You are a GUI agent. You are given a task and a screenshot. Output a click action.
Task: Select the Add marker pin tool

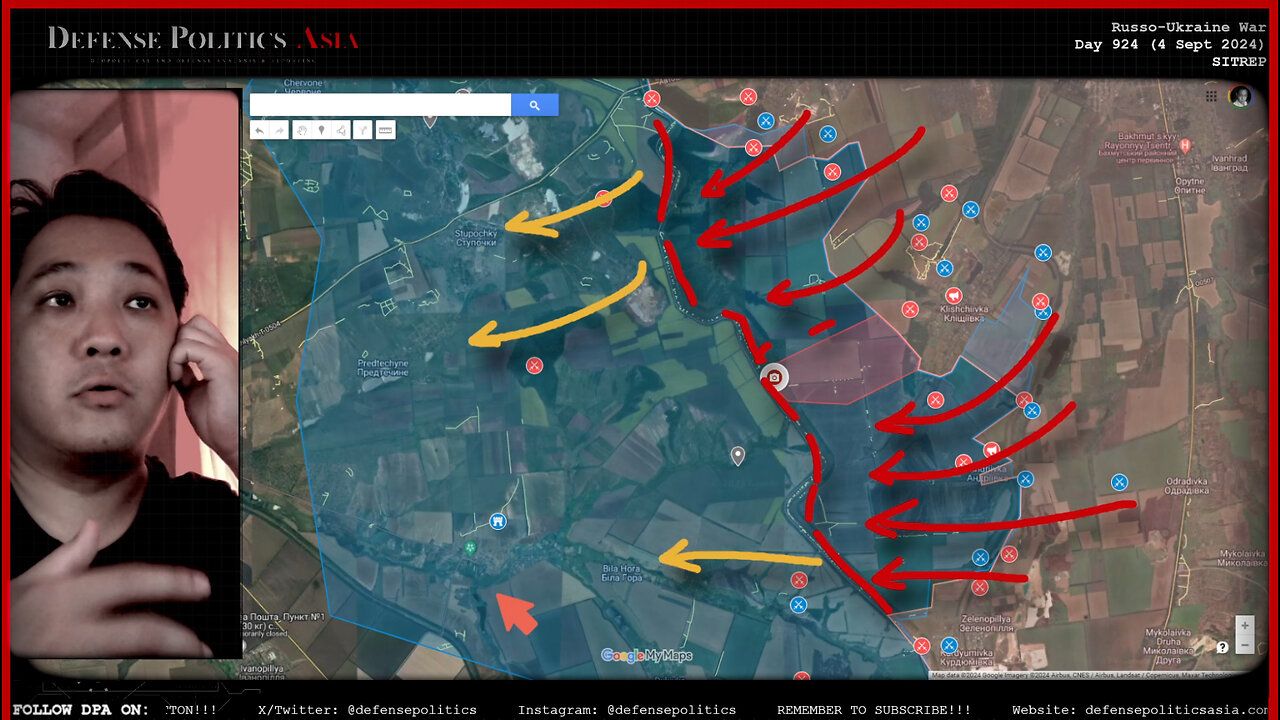pyautogui.click(x=321, y=130)
